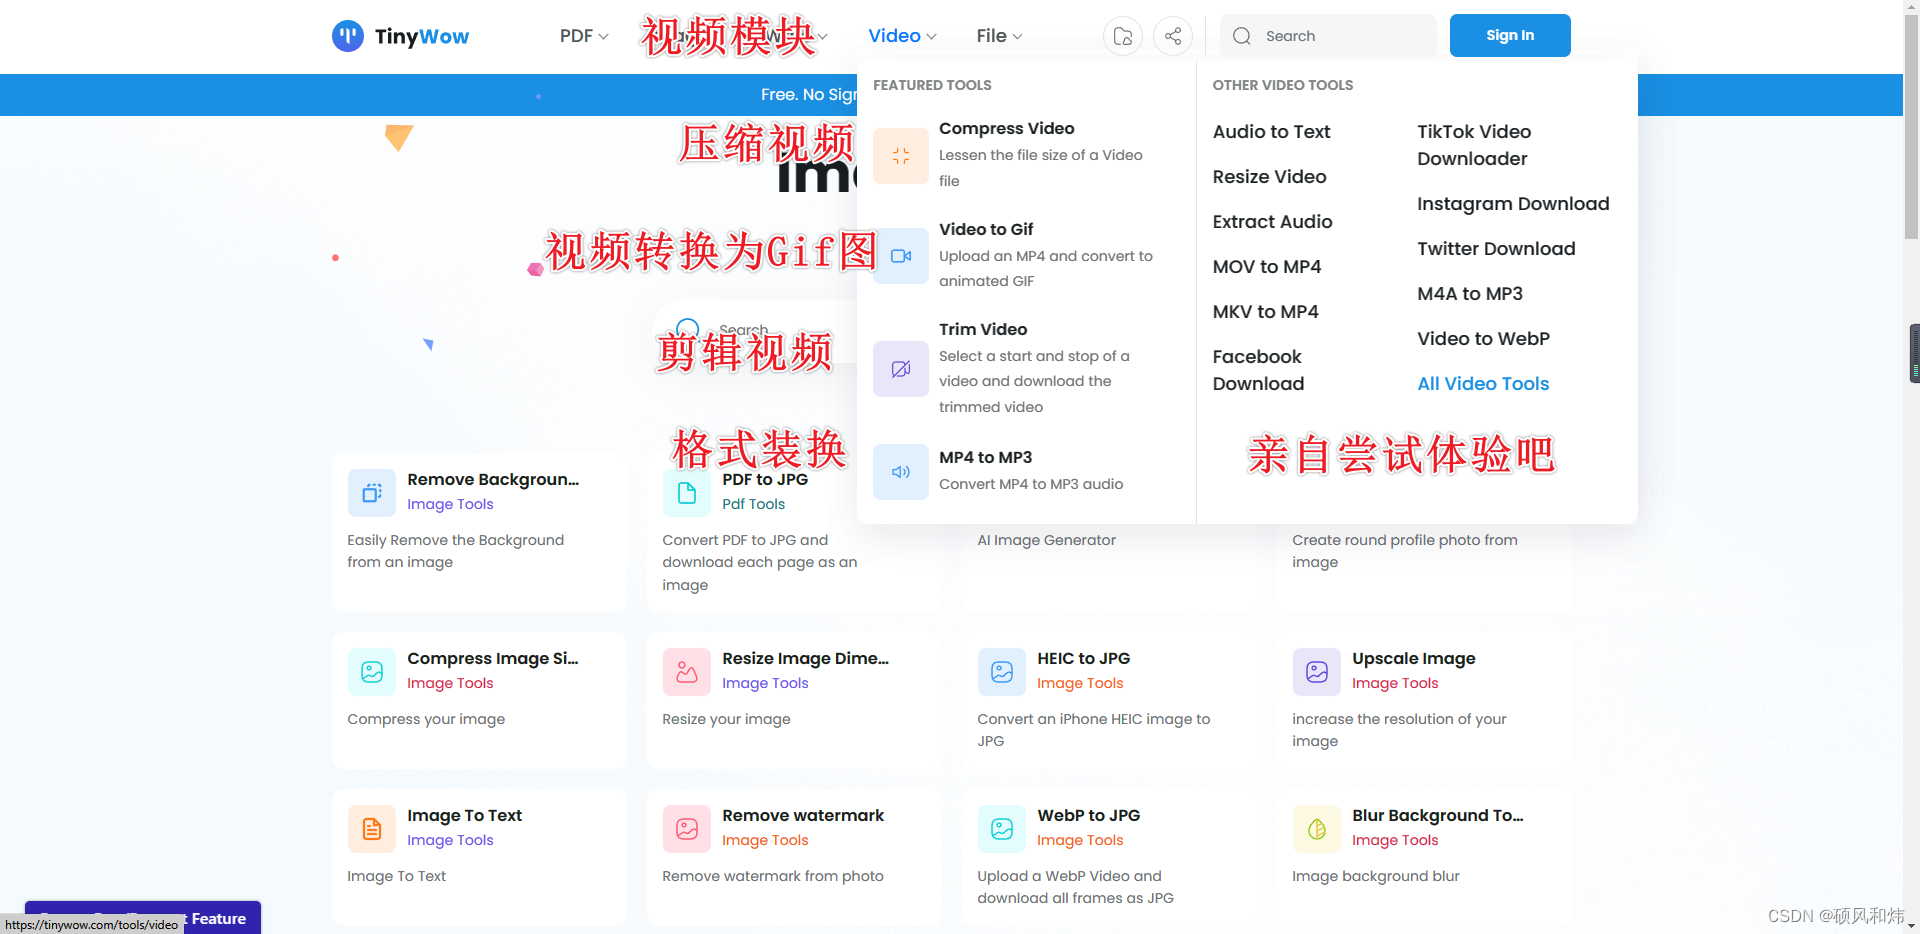This screenshot has width=1920, height=934.
Task: Open Upscale Image tool title
Action: pos(1413,659)
